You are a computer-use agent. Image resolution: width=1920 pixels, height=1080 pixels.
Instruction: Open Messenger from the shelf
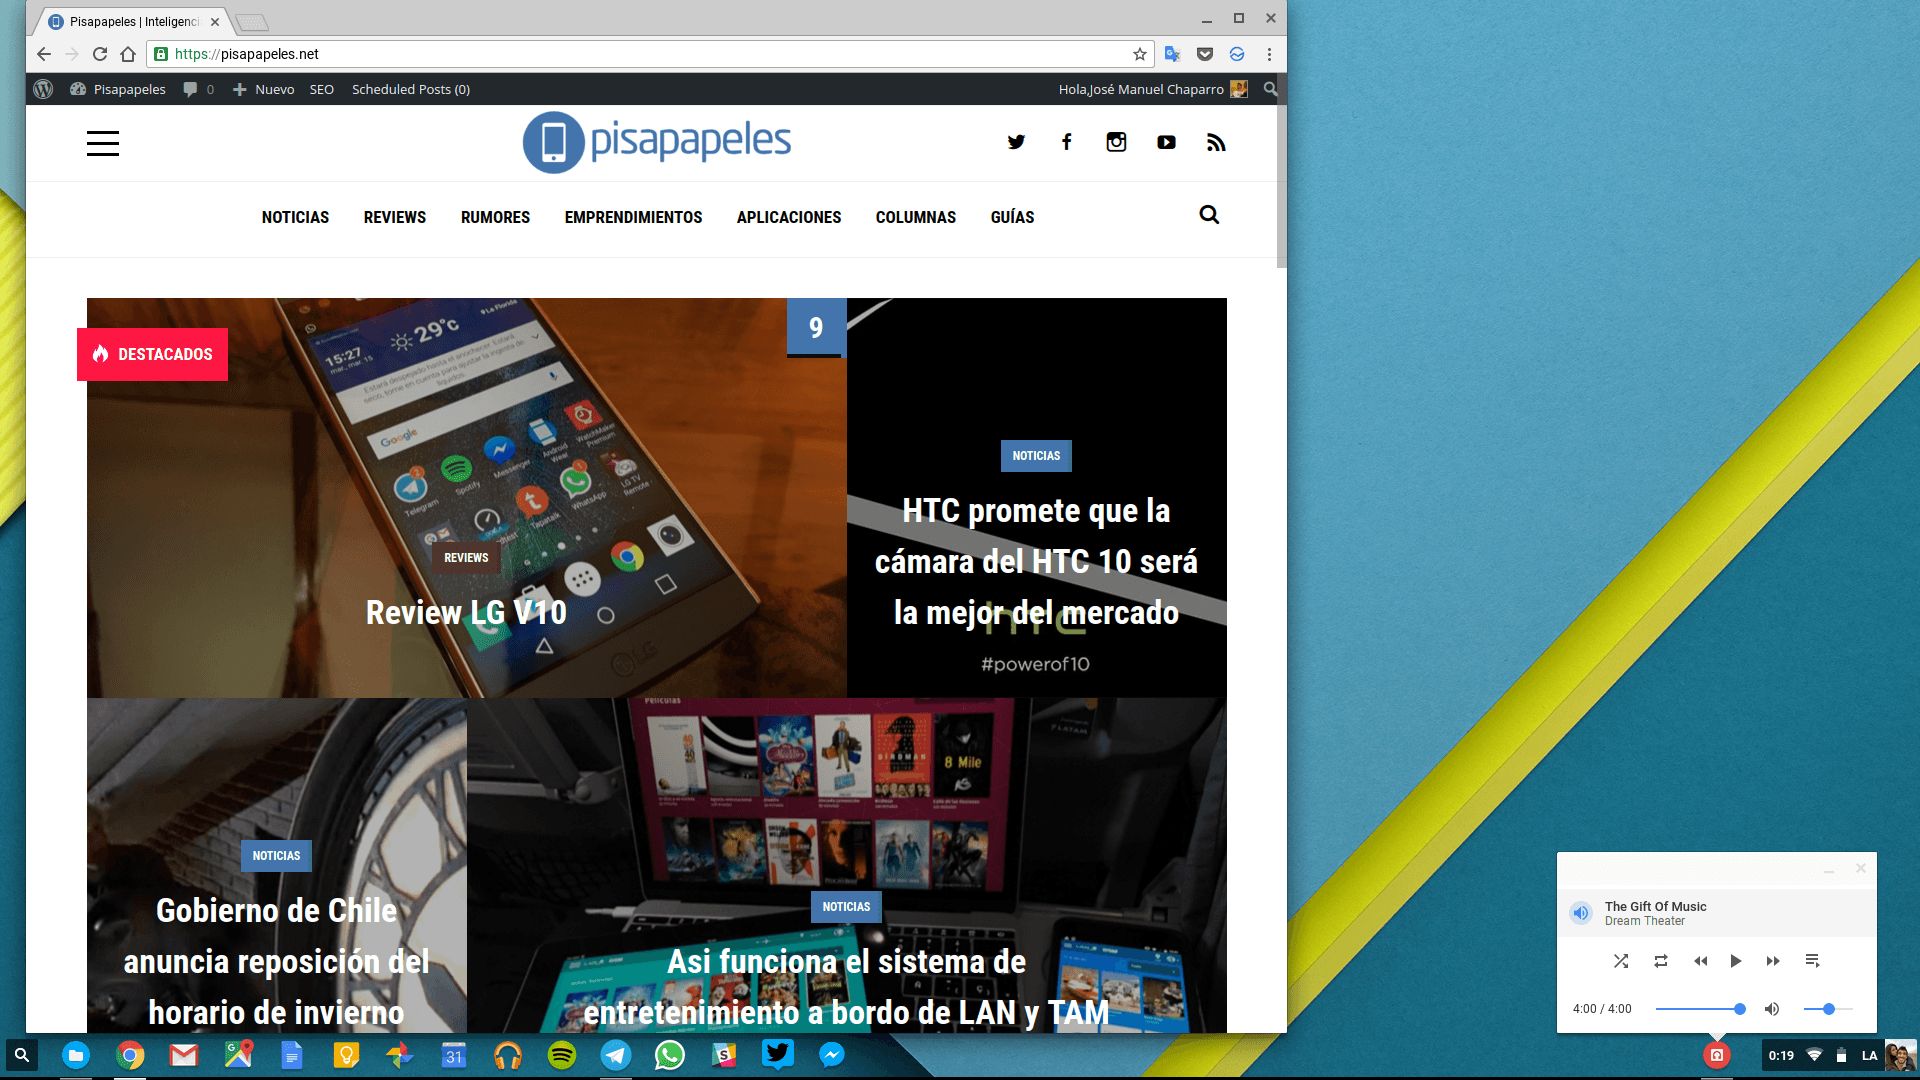(832, 1054)
